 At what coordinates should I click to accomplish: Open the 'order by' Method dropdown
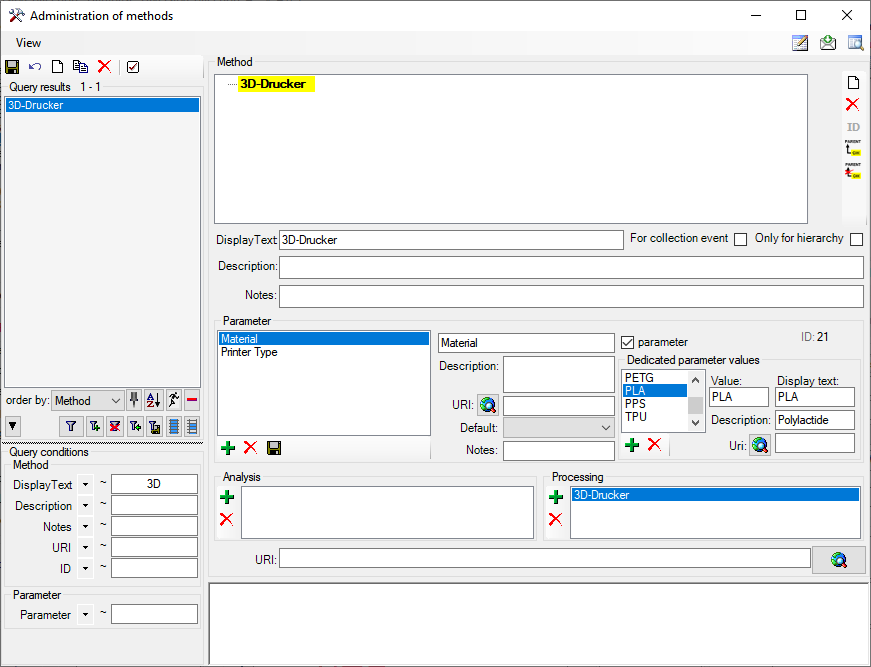click(x=88, y=401)
